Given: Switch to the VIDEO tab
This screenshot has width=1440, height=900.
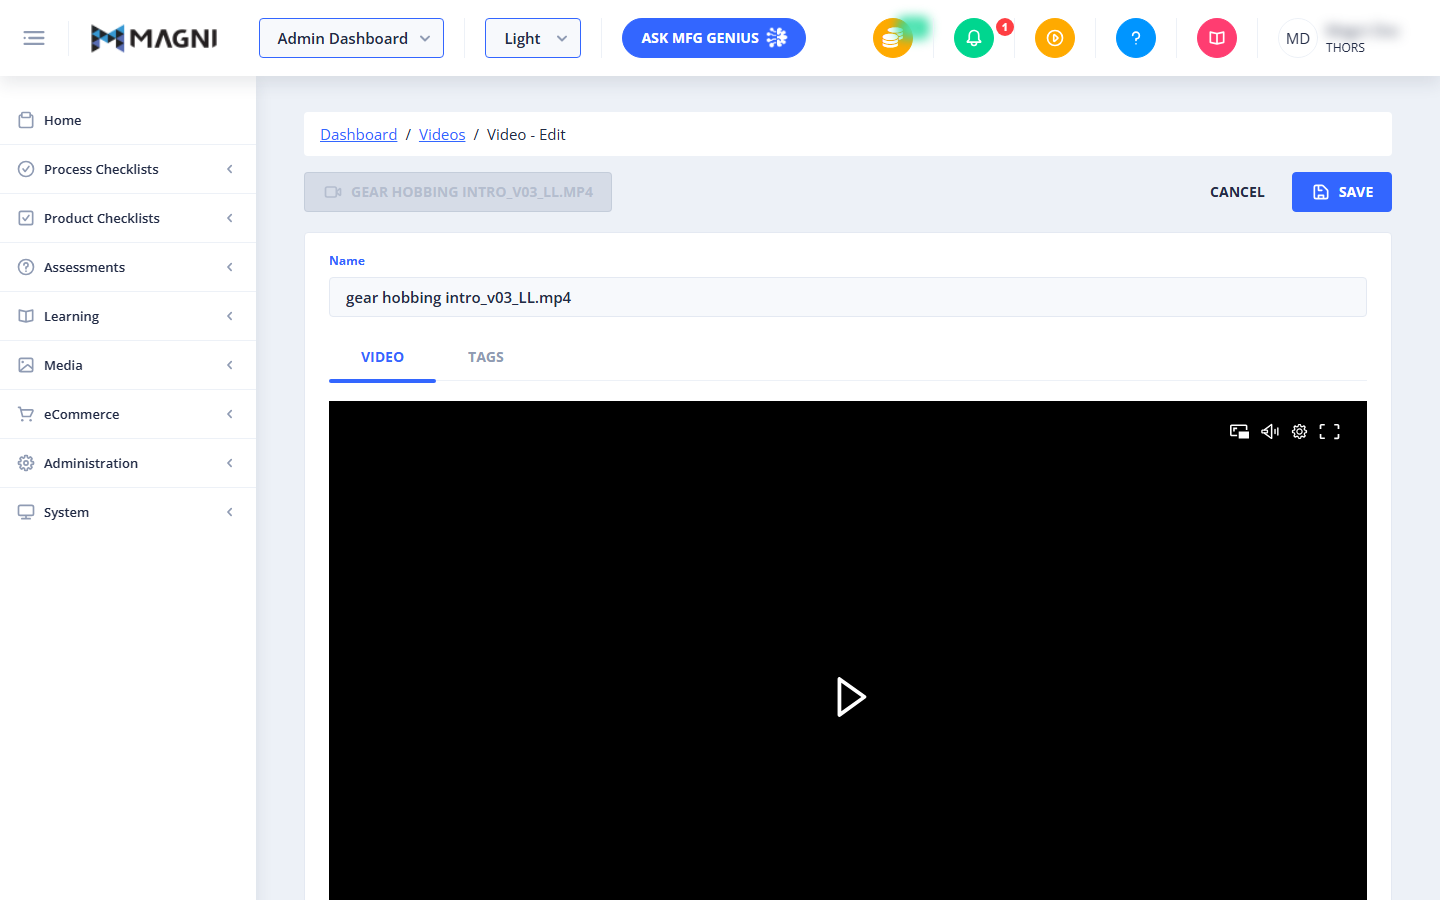Looking at the screenshot, I should (x=382, y=357).
